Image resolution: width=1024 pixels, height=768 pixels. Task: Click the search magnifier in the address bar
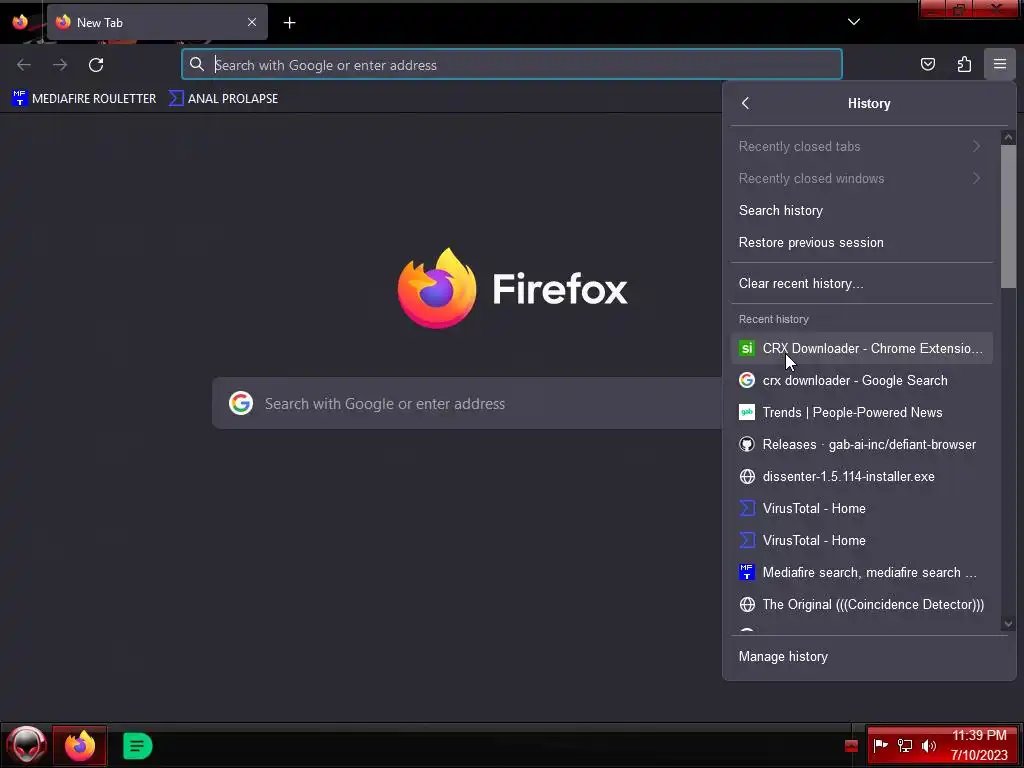coord(197,64)
